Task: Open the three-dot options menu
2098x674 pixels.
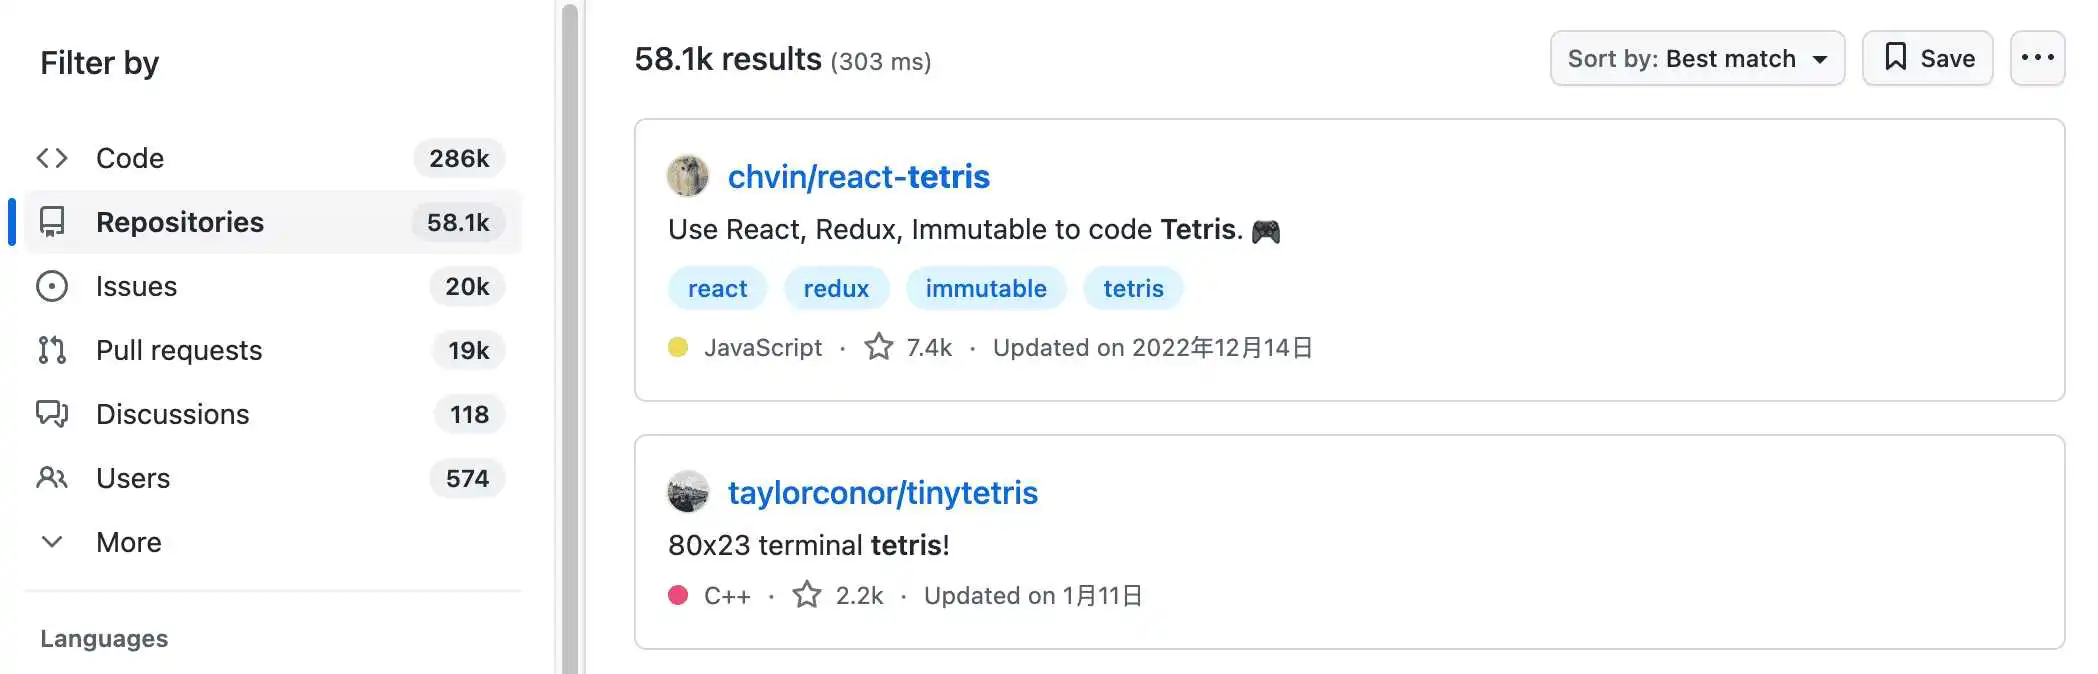Action: (x=2037, y=58)
